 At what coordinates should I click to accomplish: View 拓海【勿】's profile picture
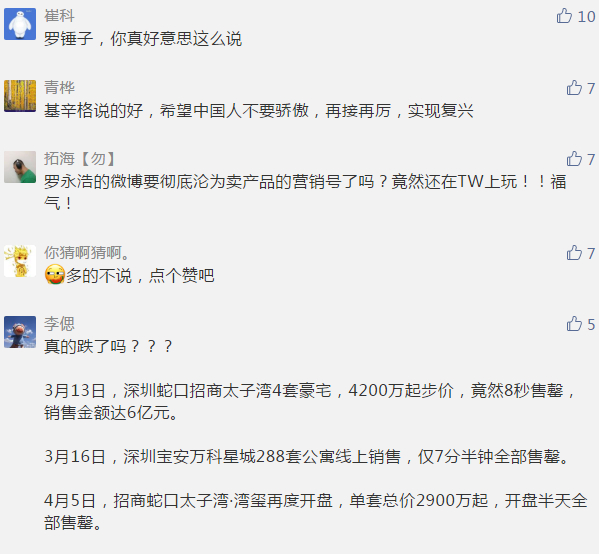pyautogui.click(x=20, y=167)
